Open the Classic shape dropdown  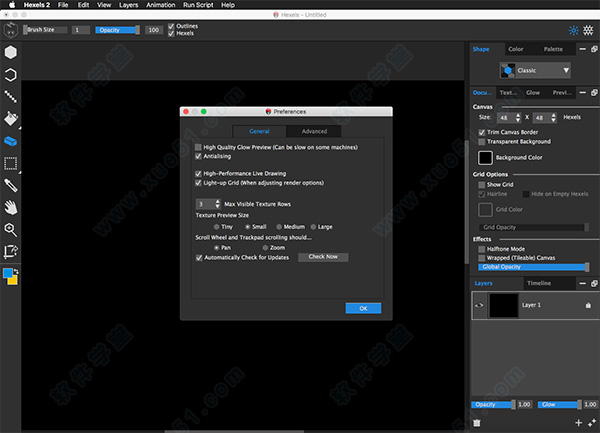coord(535,70)
